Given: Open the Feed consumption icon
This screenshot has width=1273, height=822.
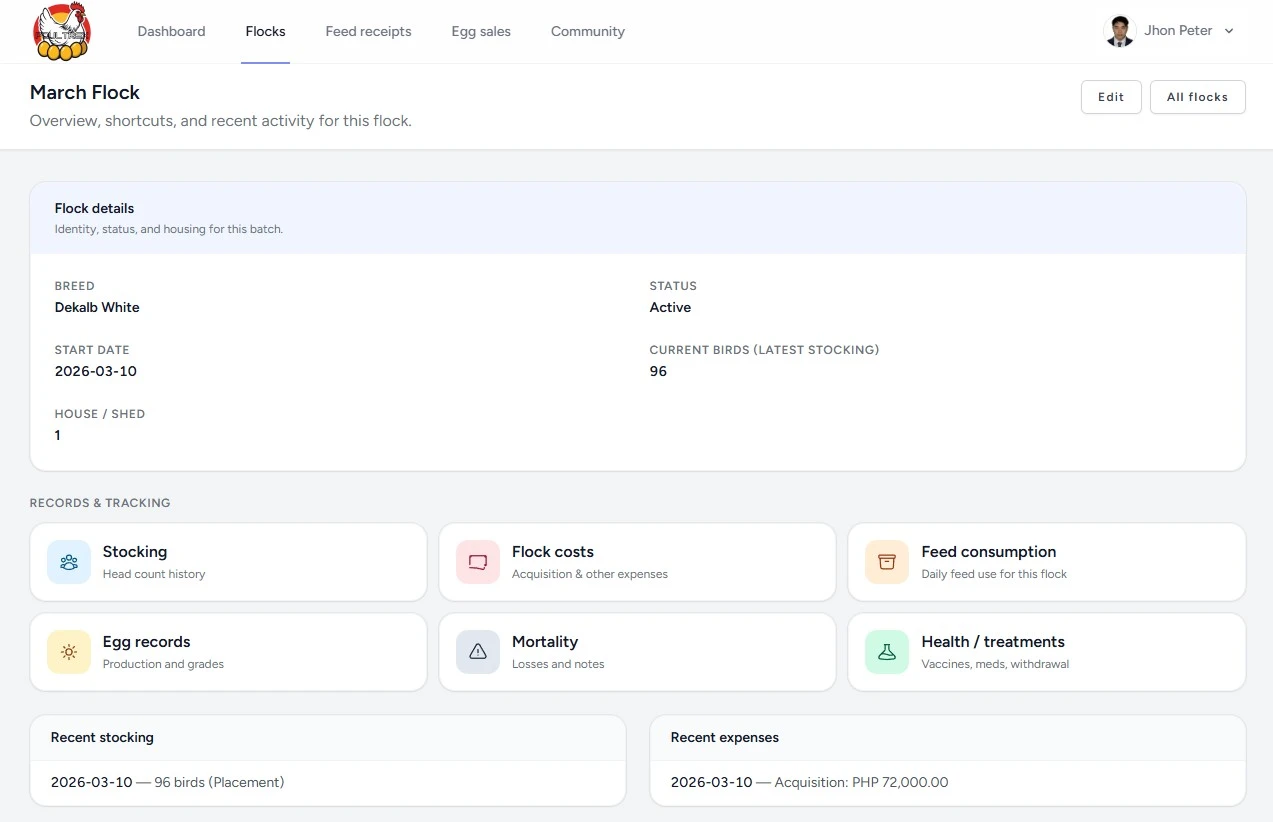Looking at the screenshot, I should coord(886,561).
